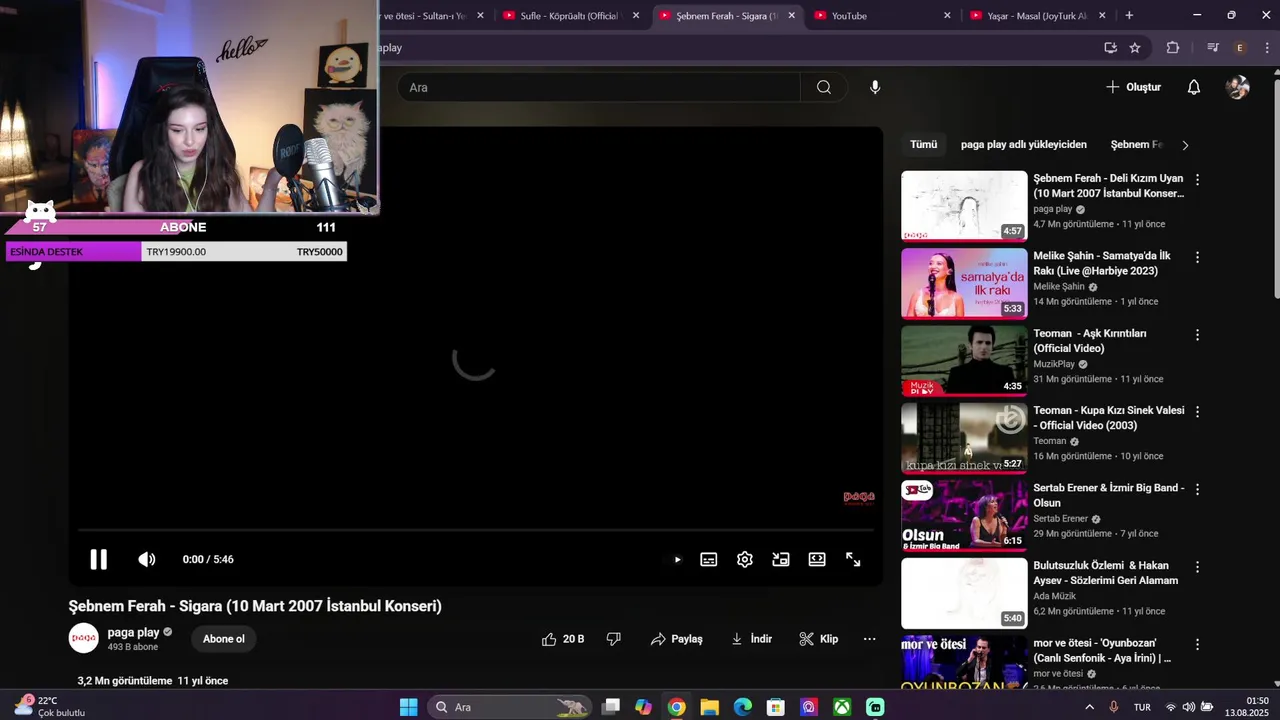Download the video with the İndir button
Viewport: 1280px width, 720px height.
[x=751, y=639]
